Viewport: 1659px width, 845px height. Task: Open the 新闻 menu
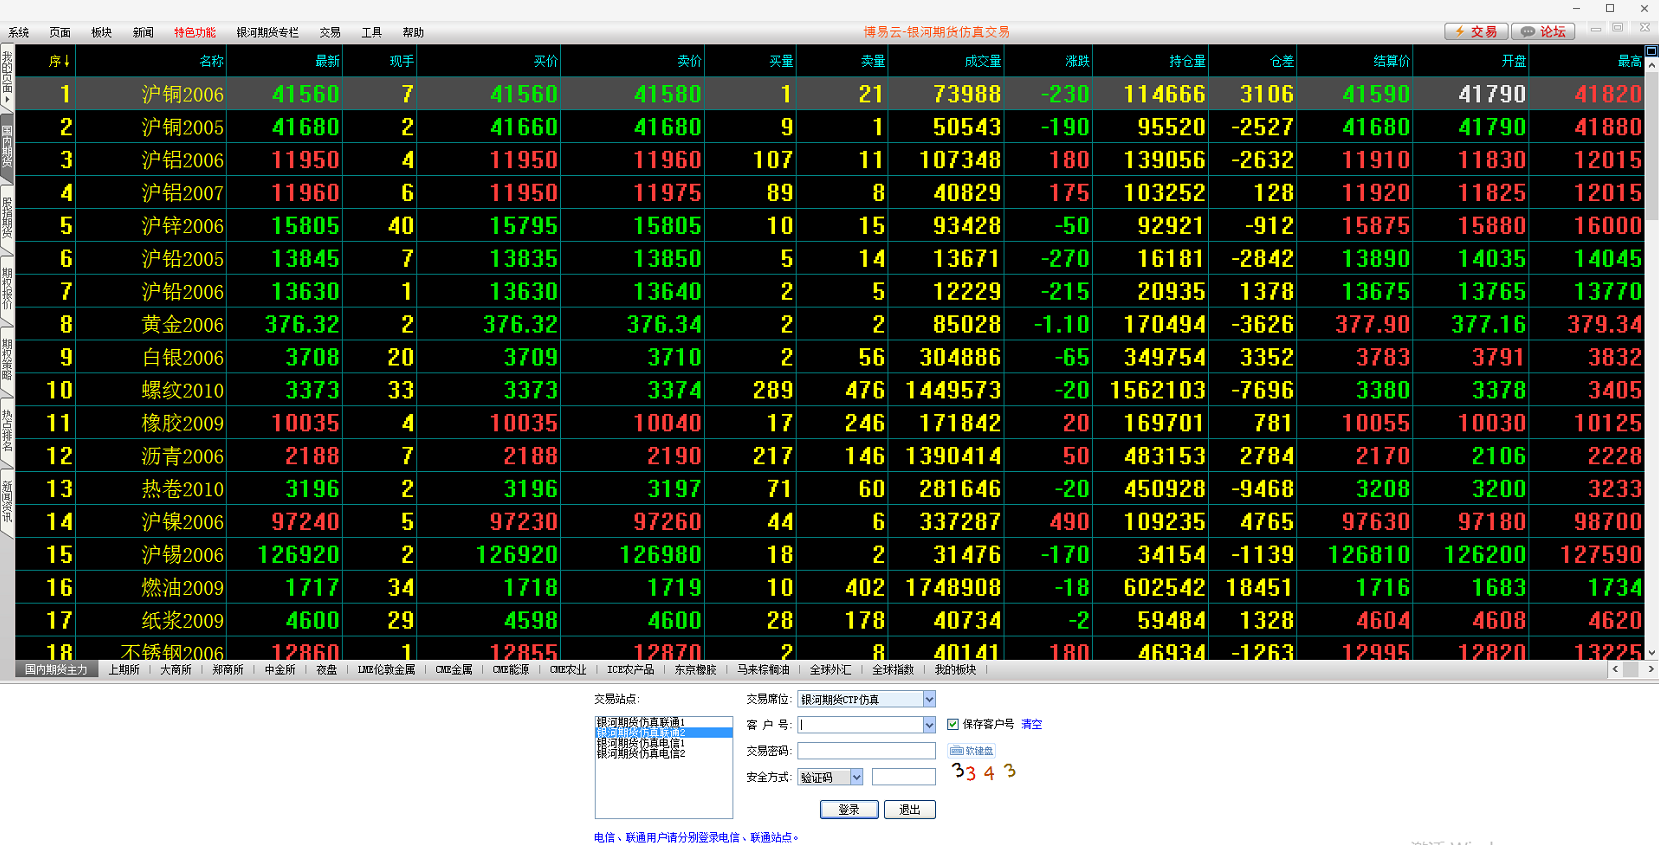pos(143,33)
